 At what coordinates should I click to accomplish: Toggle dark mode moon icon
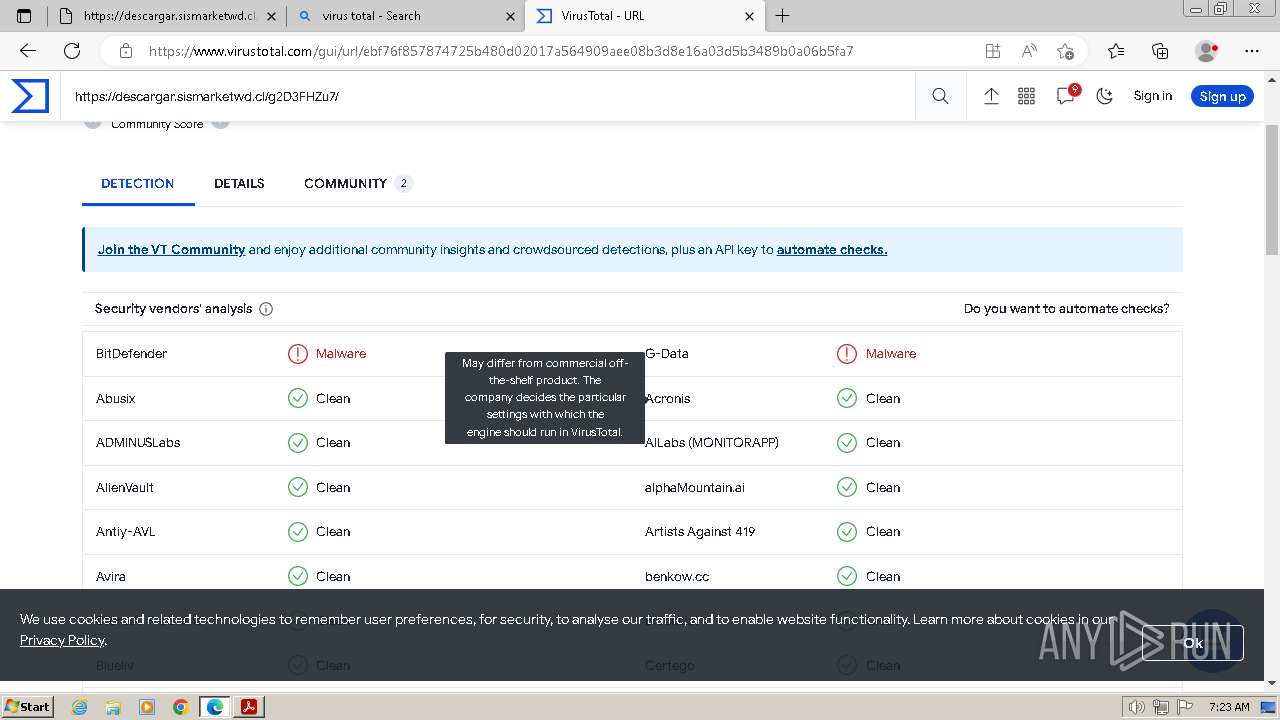(1105, 96)
